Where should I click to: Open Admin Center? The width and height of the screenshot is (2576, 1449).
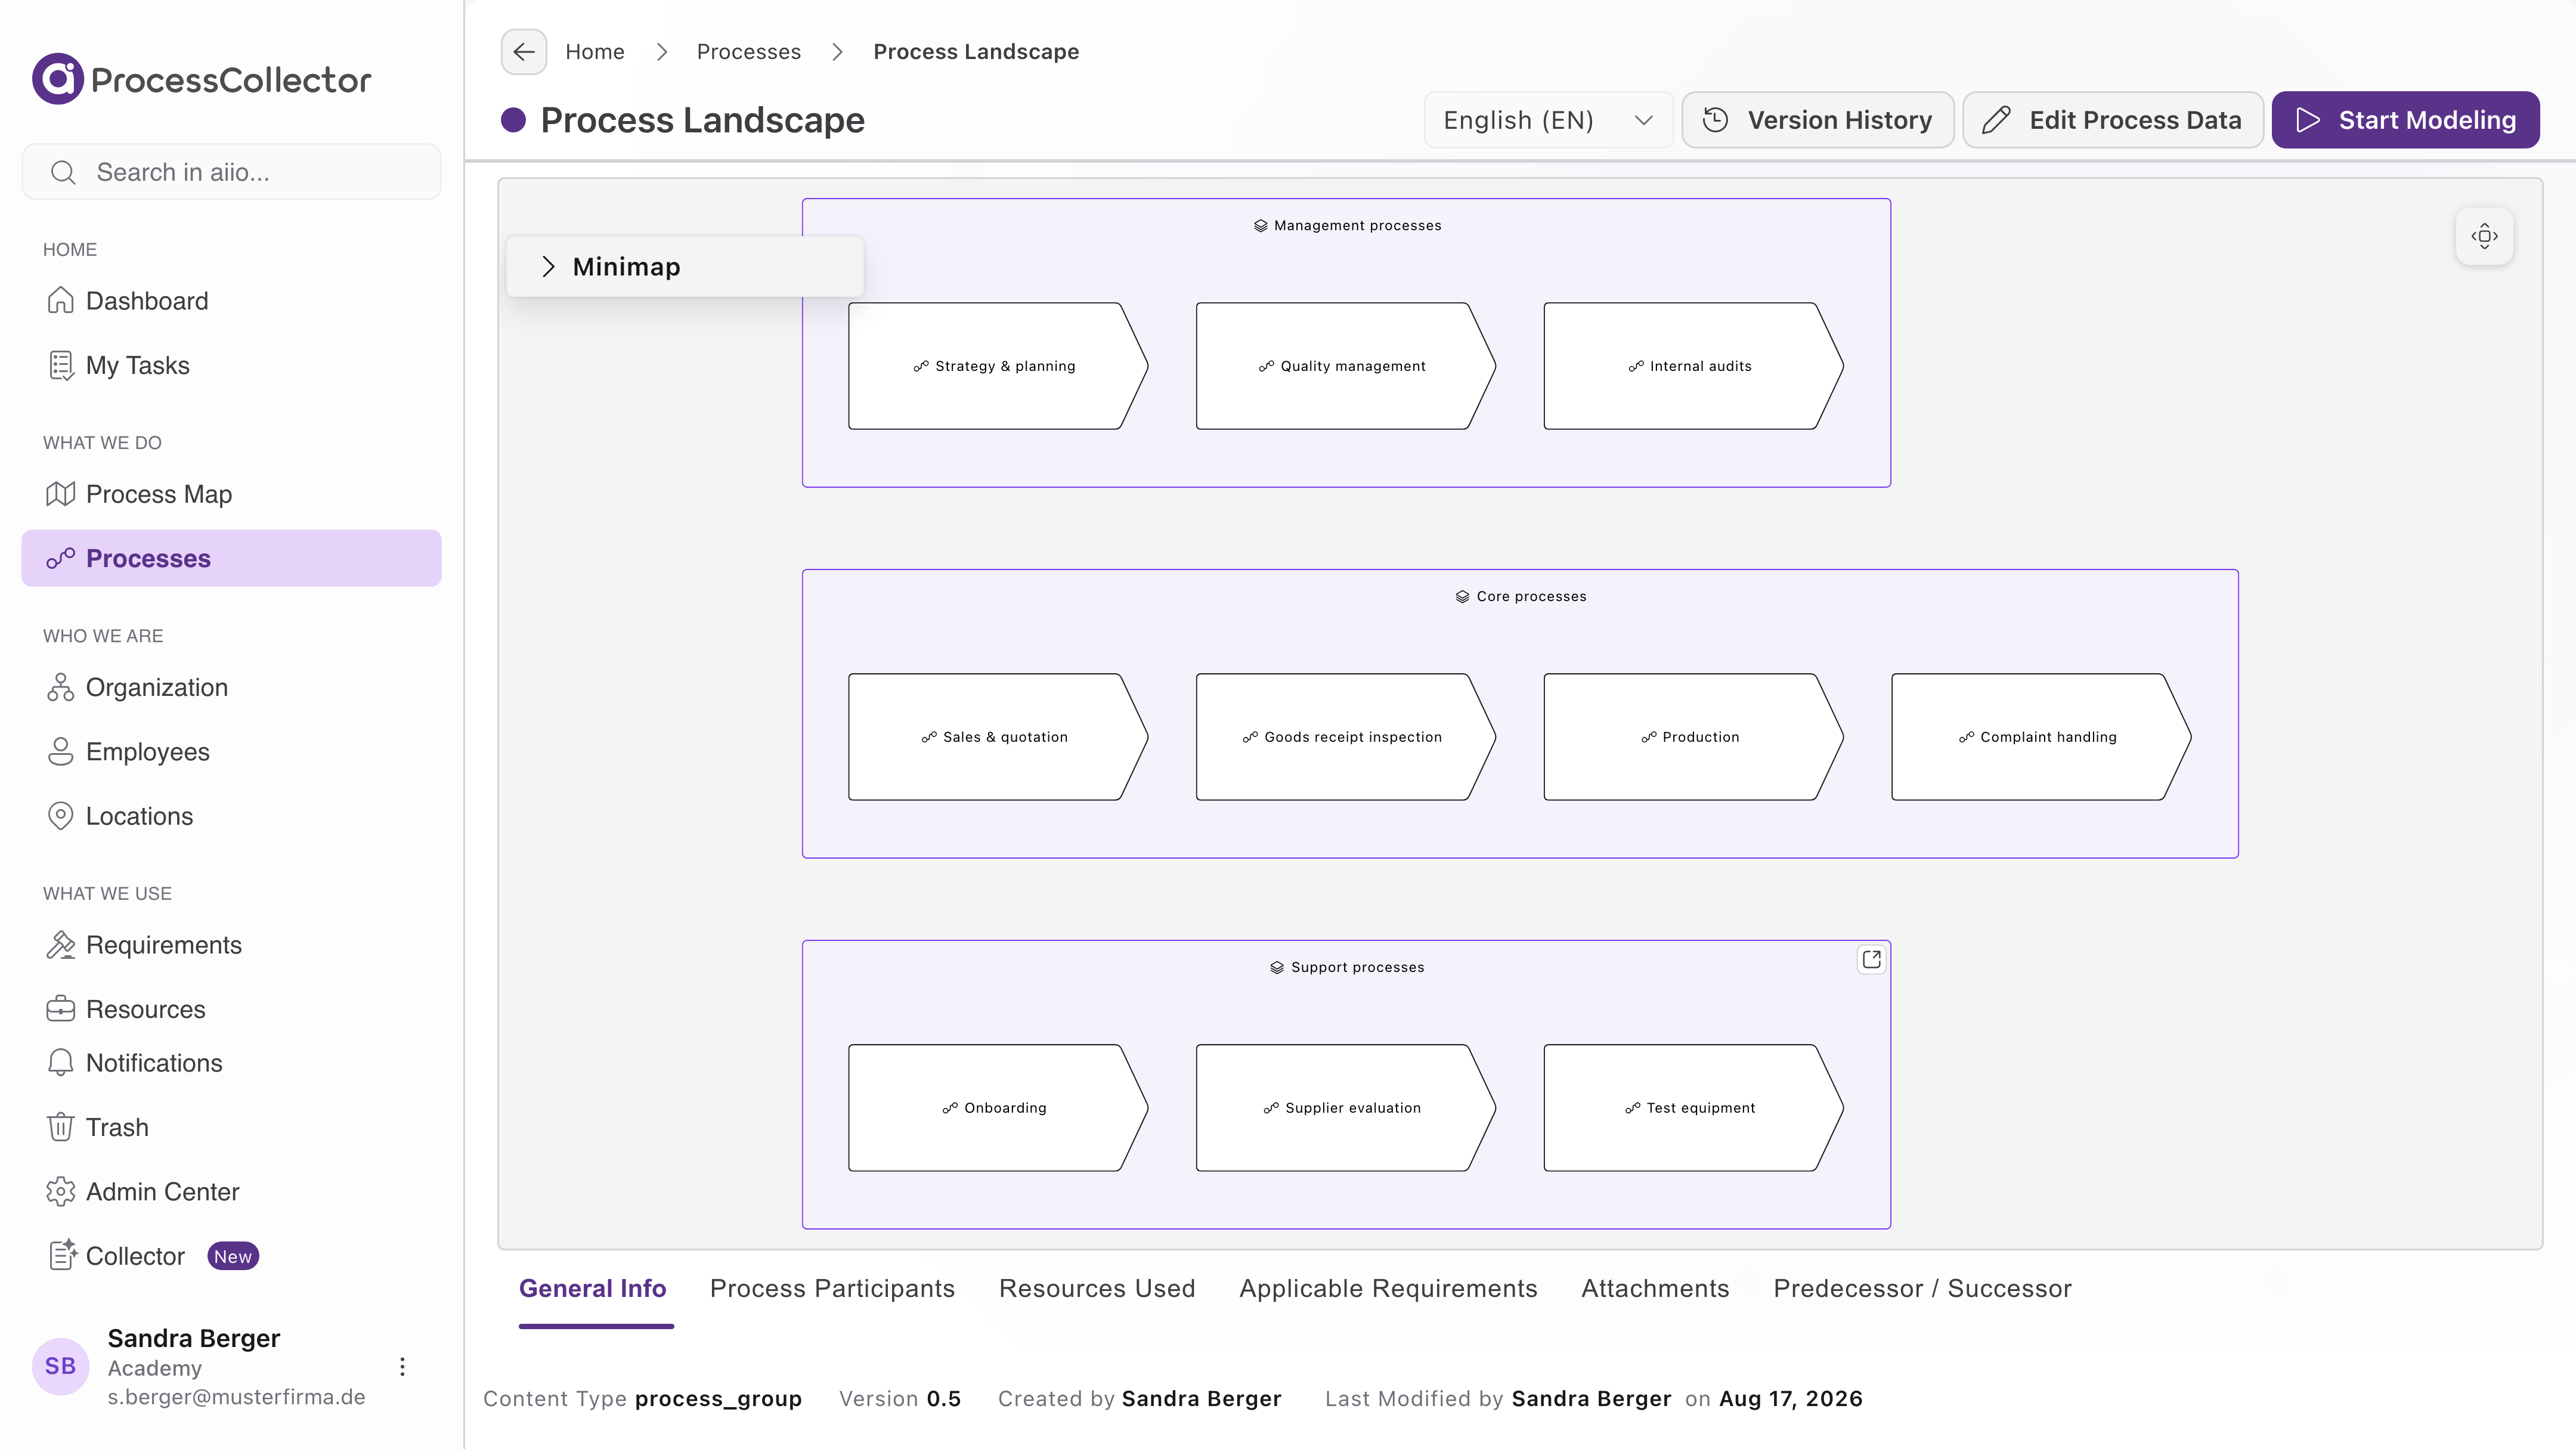(x=231, y=1192)
